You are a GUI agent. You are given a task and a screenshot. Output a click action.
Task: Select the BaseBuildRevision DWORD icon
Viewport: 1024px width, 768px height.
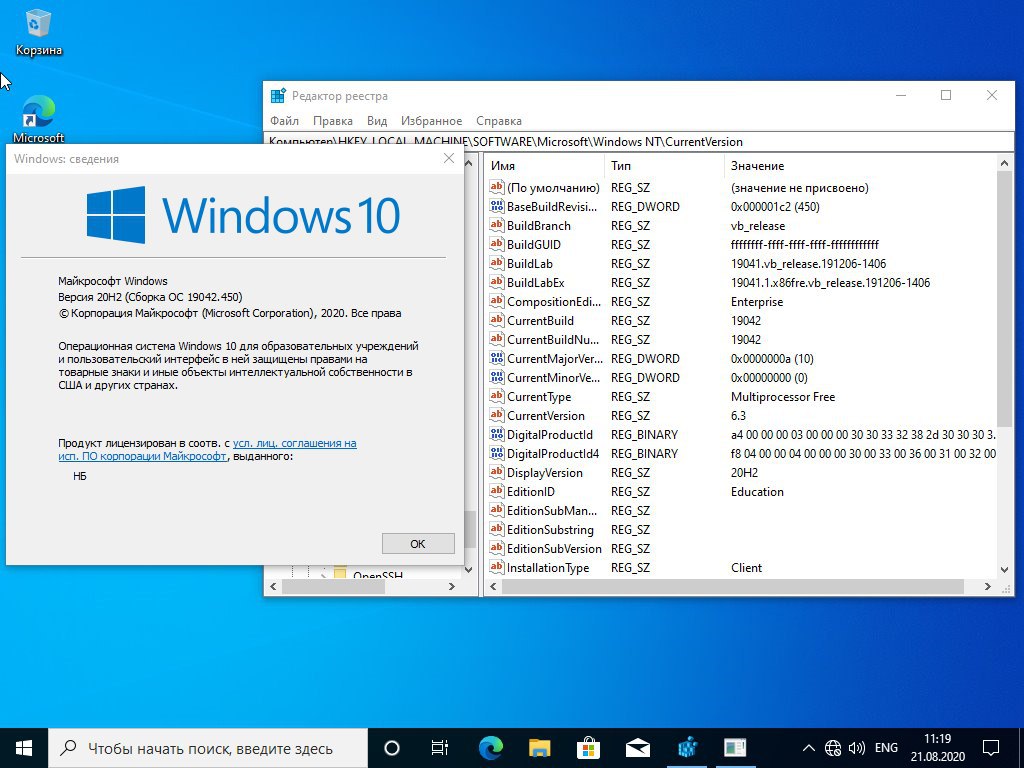496,206
